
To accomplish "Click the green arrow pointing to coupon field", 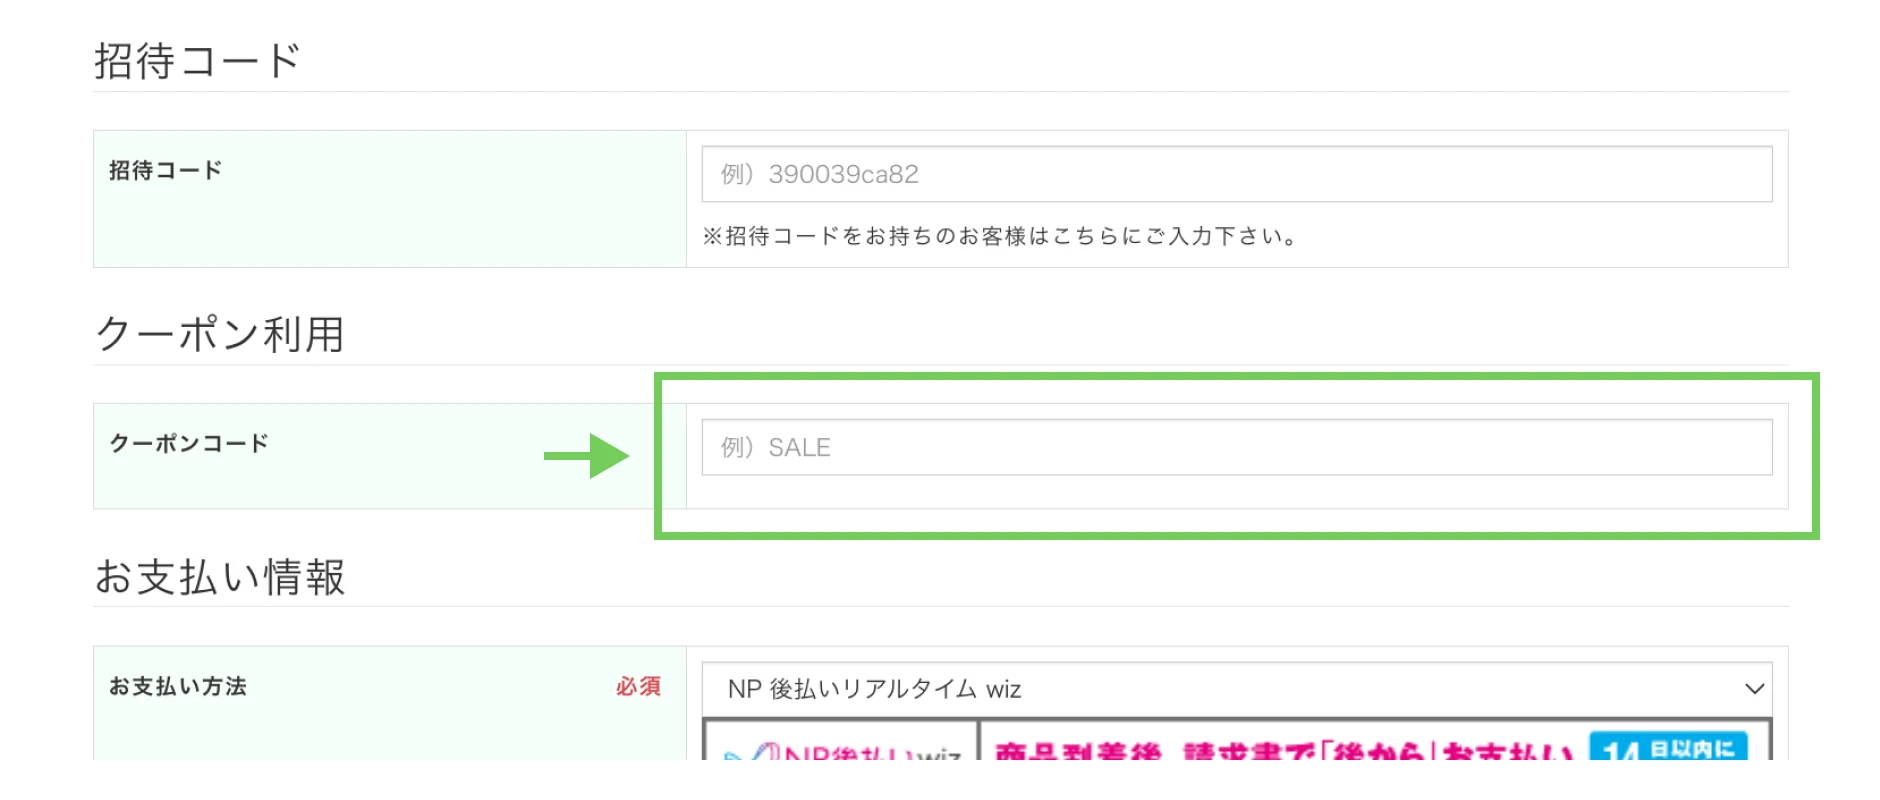I will [x=587, y=456].
